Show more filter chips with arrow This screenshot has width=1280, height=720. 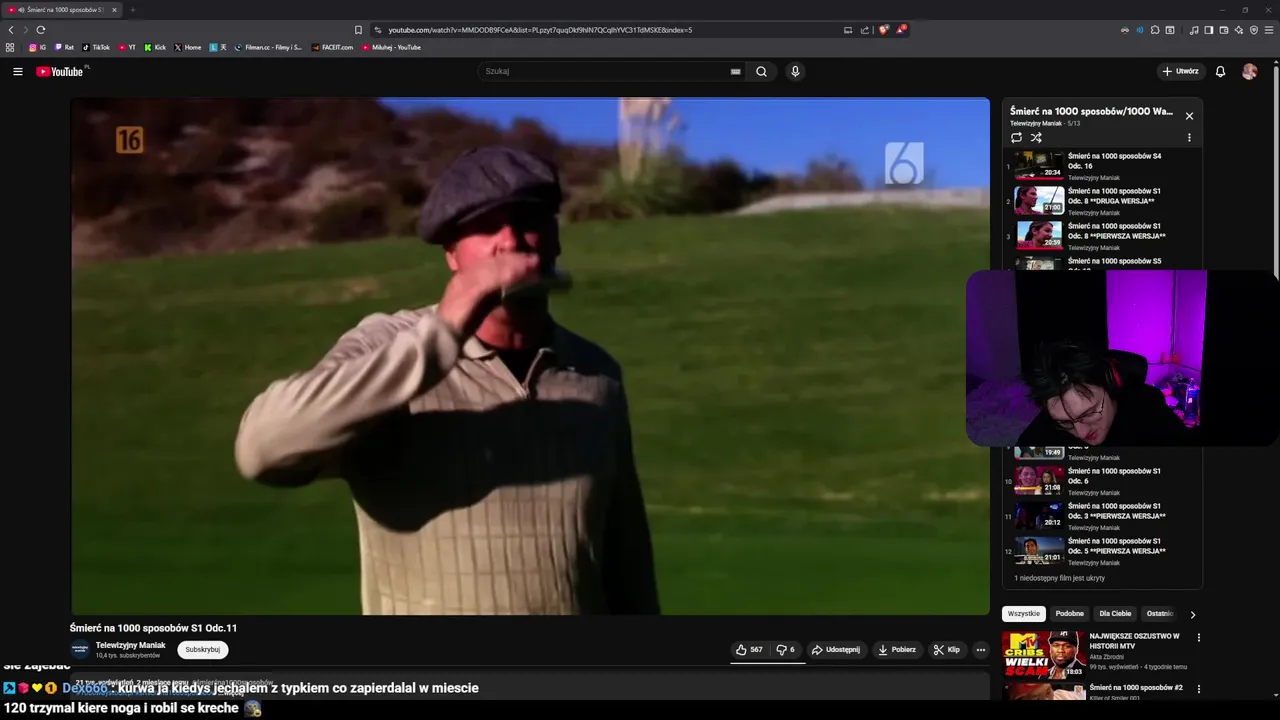[1192, 614]
